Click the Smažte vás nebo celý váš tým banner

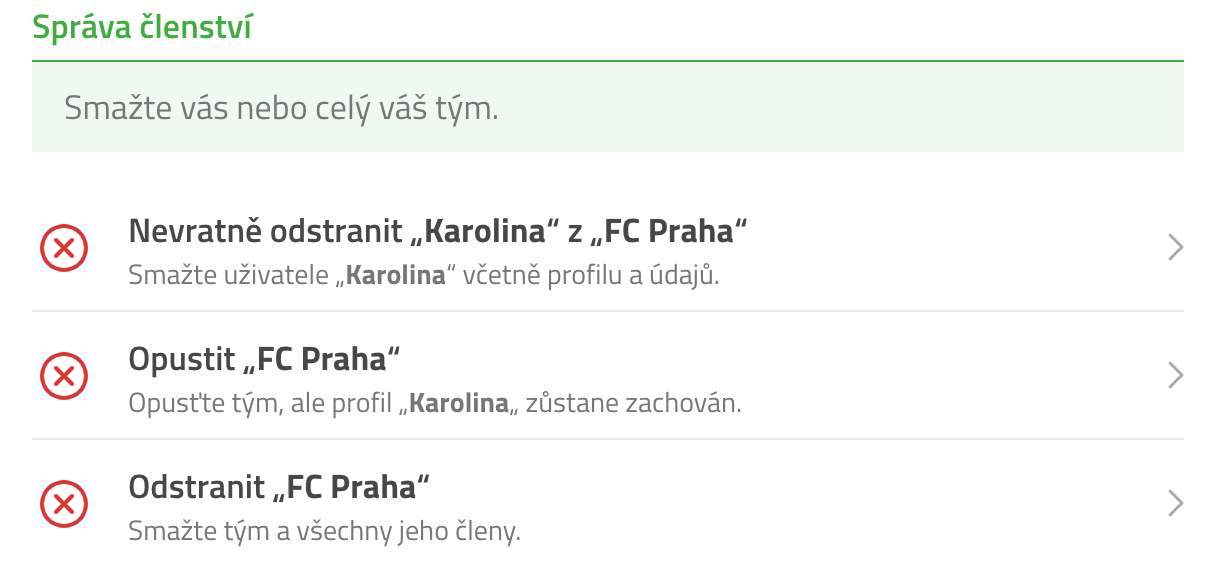608,107
